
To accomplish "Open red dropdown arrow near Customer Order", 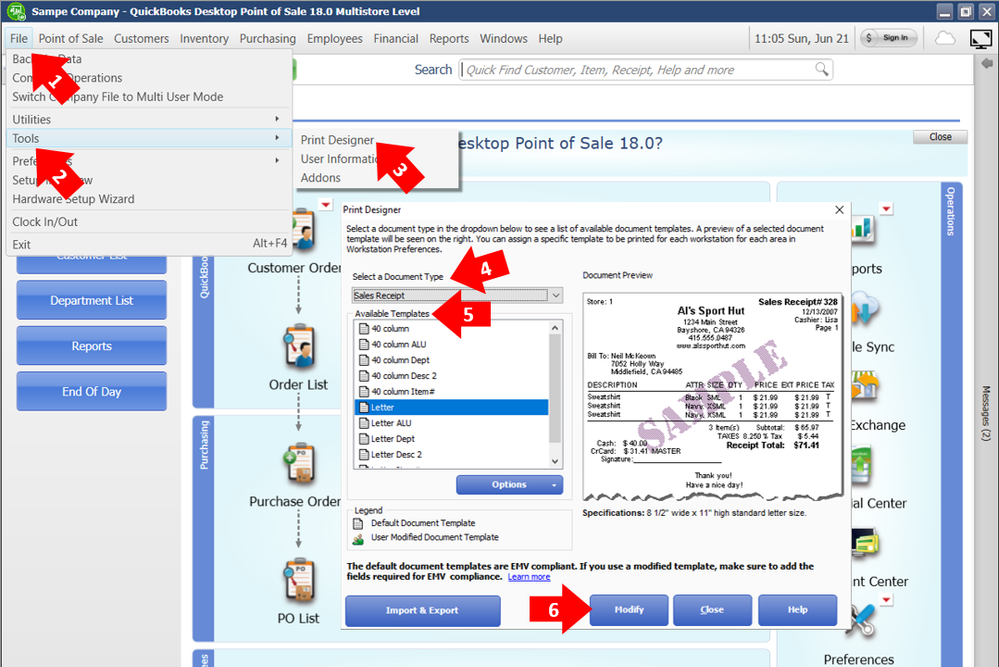I will (326, 205).
